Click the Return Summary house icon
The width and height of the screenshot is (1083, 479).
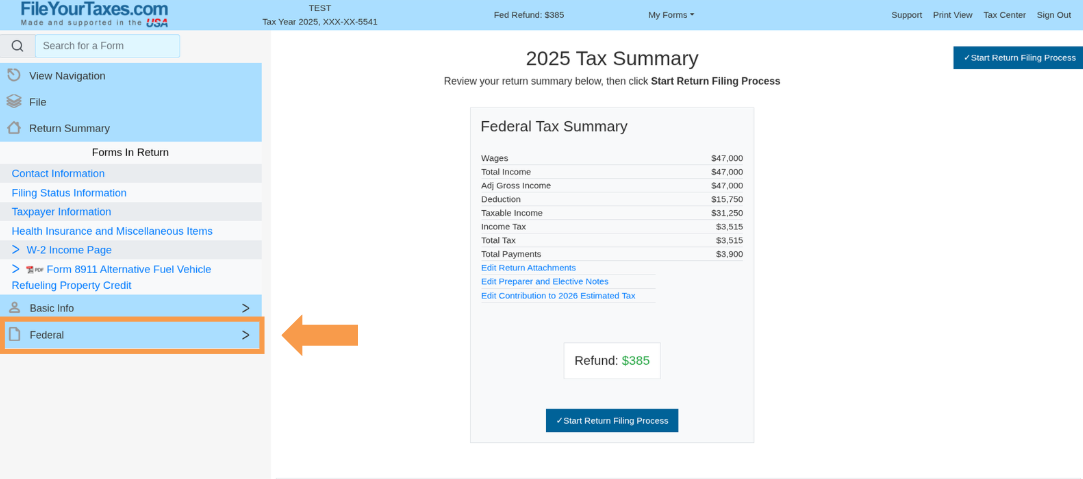[x=14, y=128]
